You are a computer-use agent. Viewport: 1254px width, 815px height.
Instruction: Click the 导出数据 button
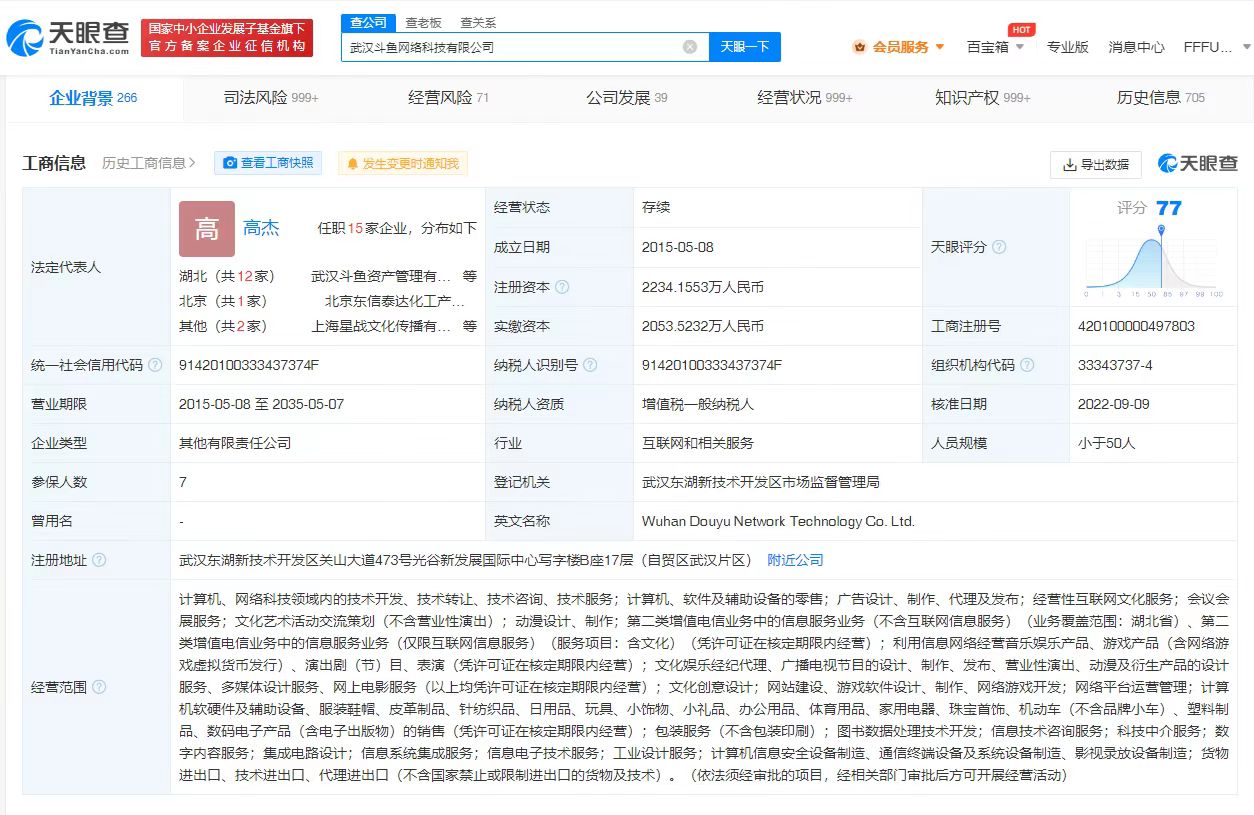1096,165
